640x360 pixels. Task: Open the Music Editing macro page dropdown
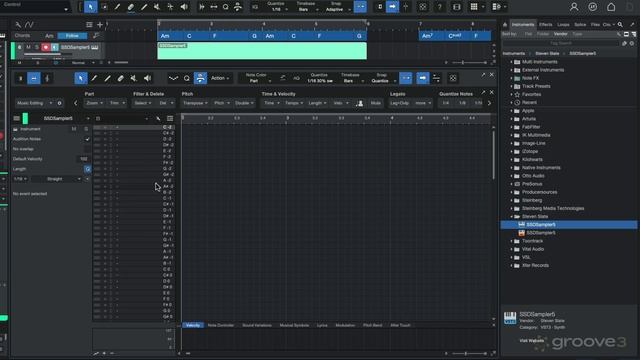pyautogui.click(x=34, y=103)
